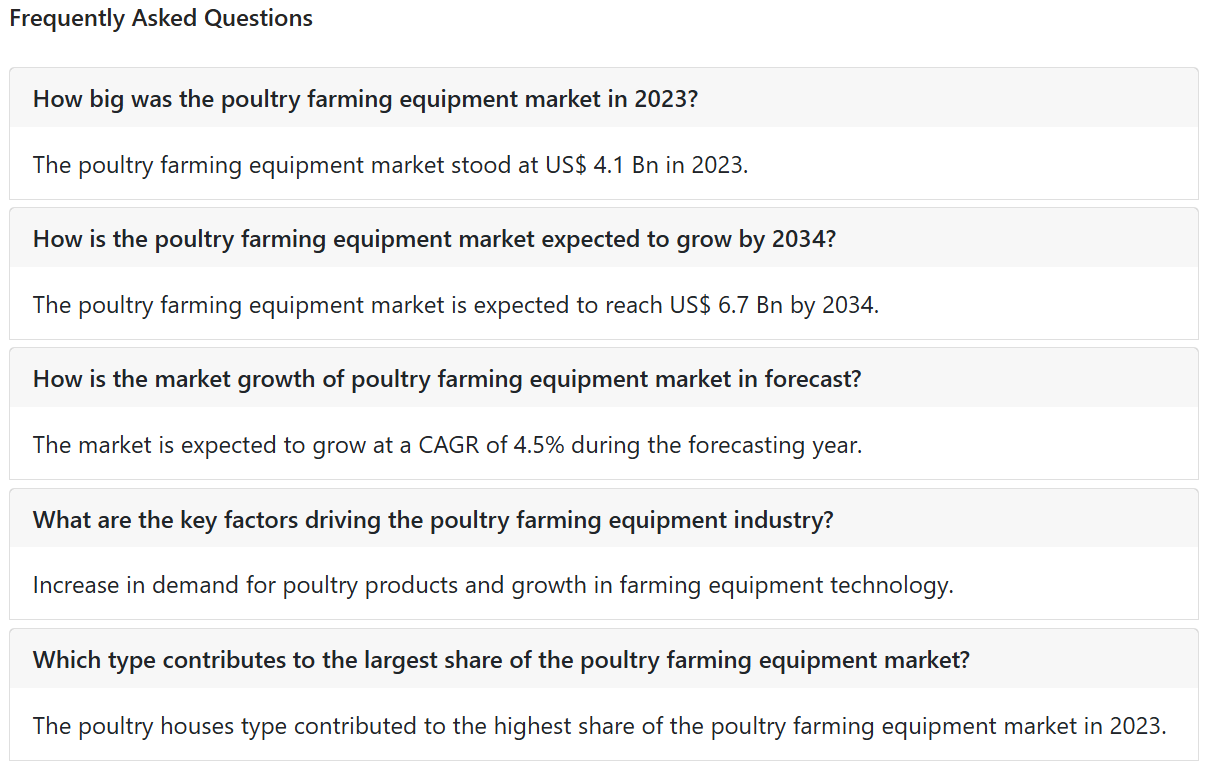1207x763 pixels.
Task: Collapse the forecast market growth question
Action: (446, 379)
